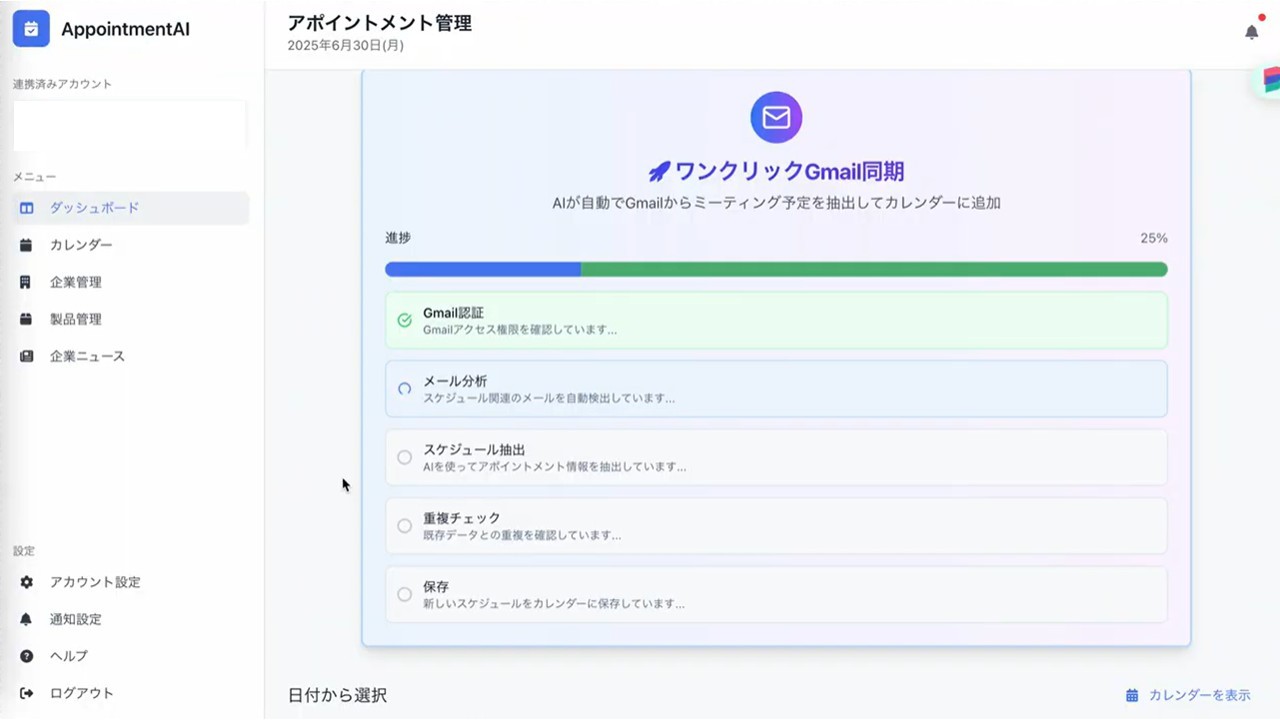Image resolution: width=1280 pixels, height=720 pixels.
Task: Select the メール分析 step card
Action: click(x=776, y=389)
